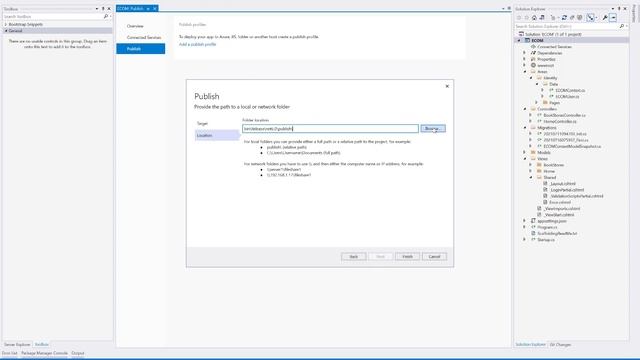Expand the Models folder
This screenshot has height=360, width=640.
[525, 152]
